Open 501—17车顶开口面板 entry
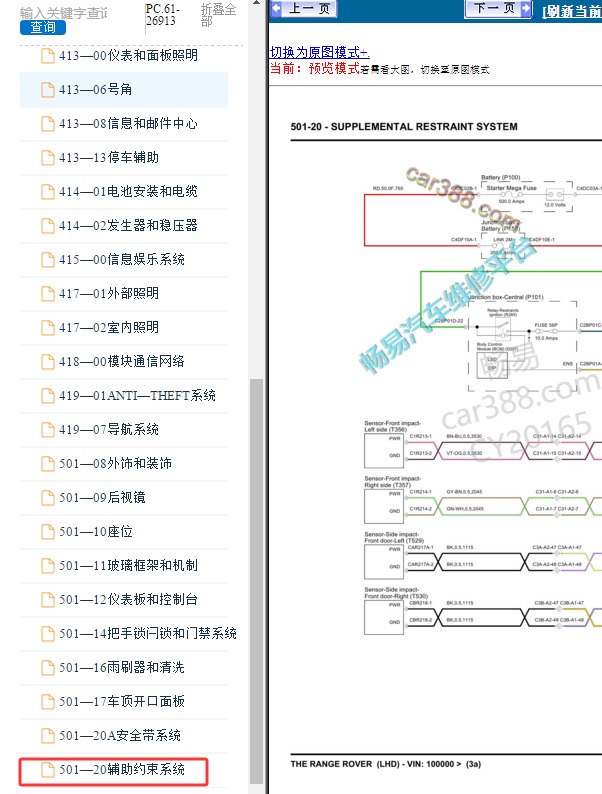The width and height of the screenshot is (602, 794). (x=124, y=701)
